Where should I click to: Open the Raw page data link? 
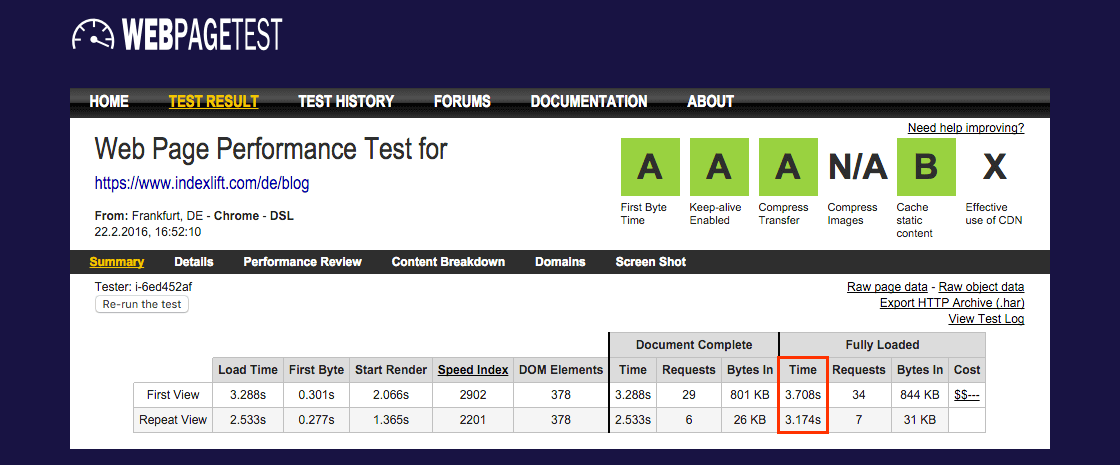(887, 287)
